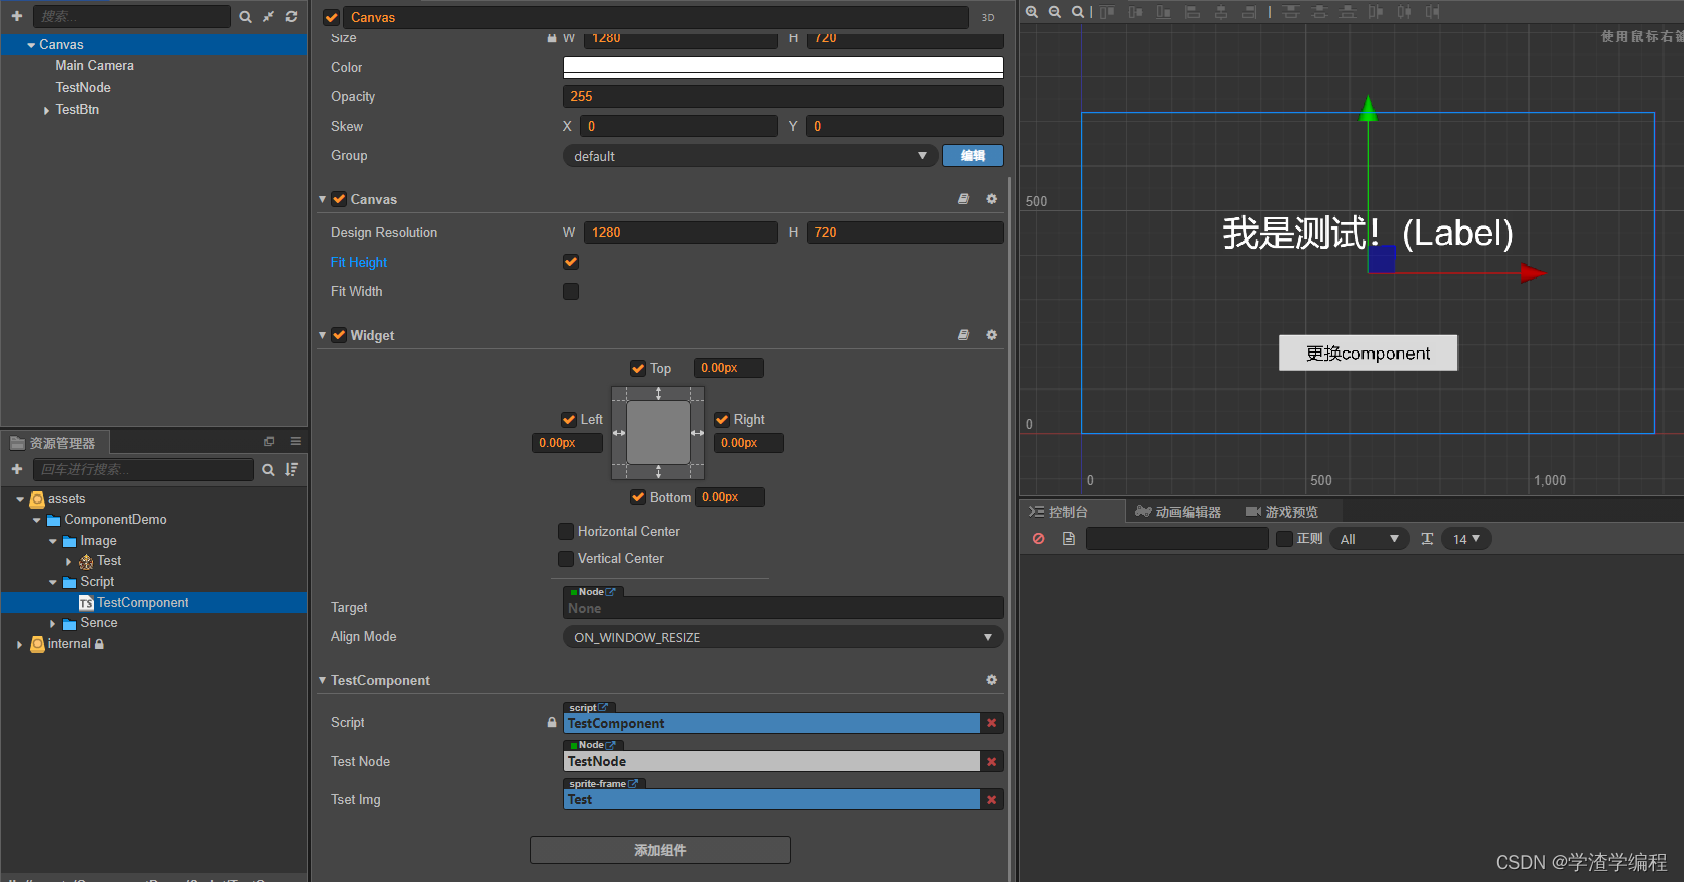Collapse the Widget component section
The width and height of the screenshot is (1684, 882).
click(x=322, y=335)
